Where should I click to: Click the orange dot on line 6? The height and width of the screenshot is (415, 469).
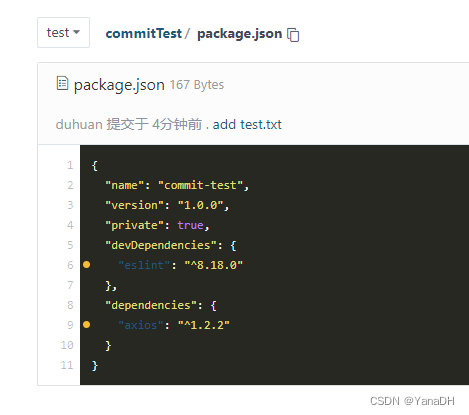(87, 265)
